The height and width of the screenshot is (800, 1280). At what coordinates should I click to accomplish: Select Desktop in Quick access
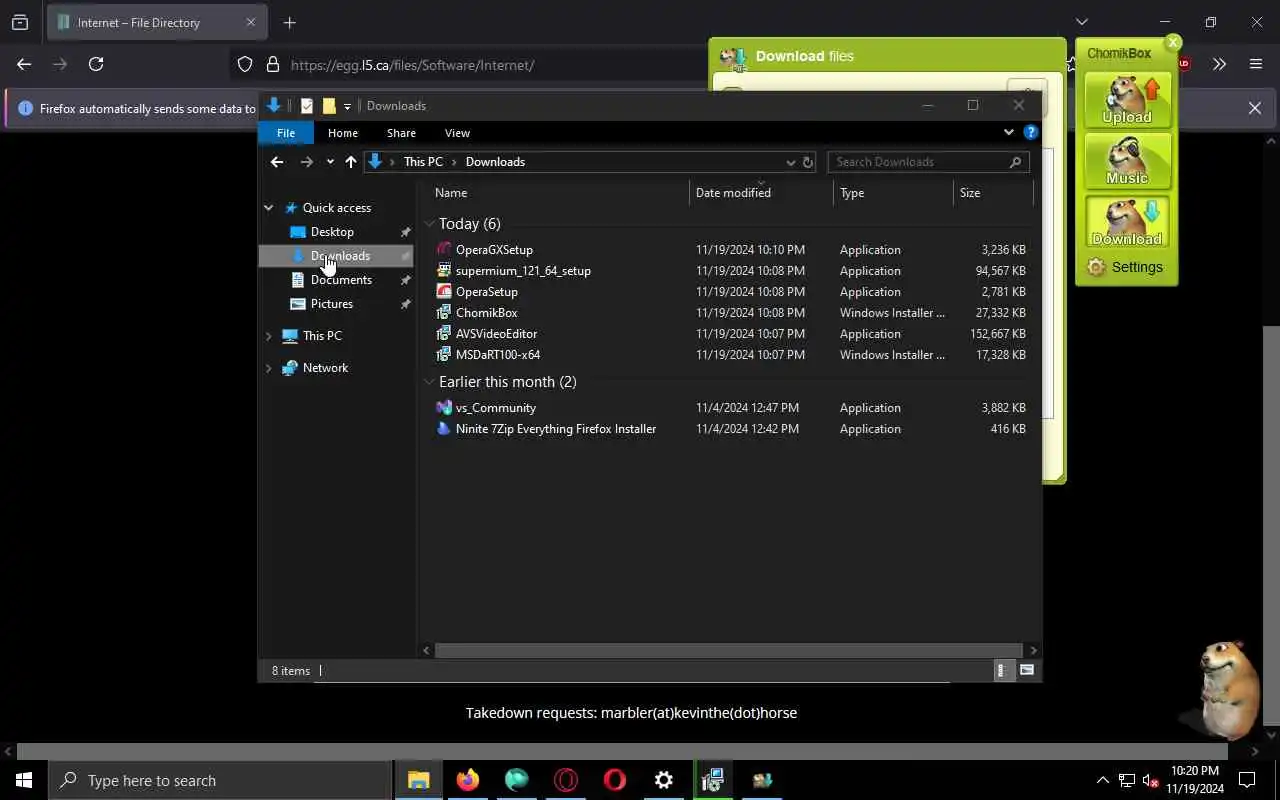click(x=332, y=232)
